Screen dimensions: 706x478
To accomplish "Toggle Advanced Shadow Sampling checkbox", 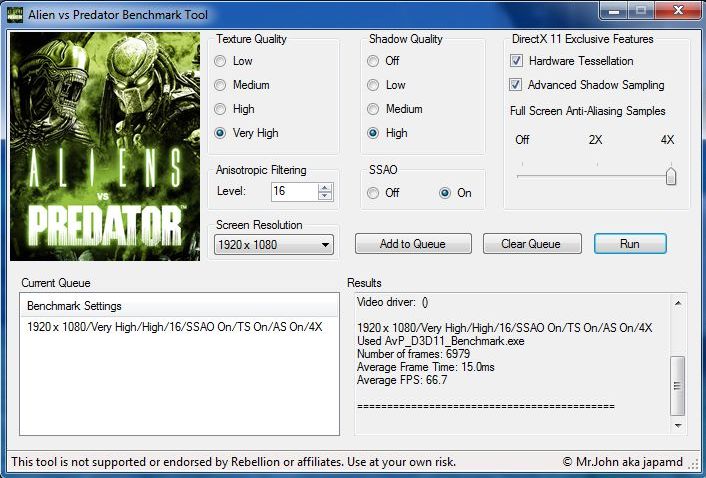I will tap(516, 85).
